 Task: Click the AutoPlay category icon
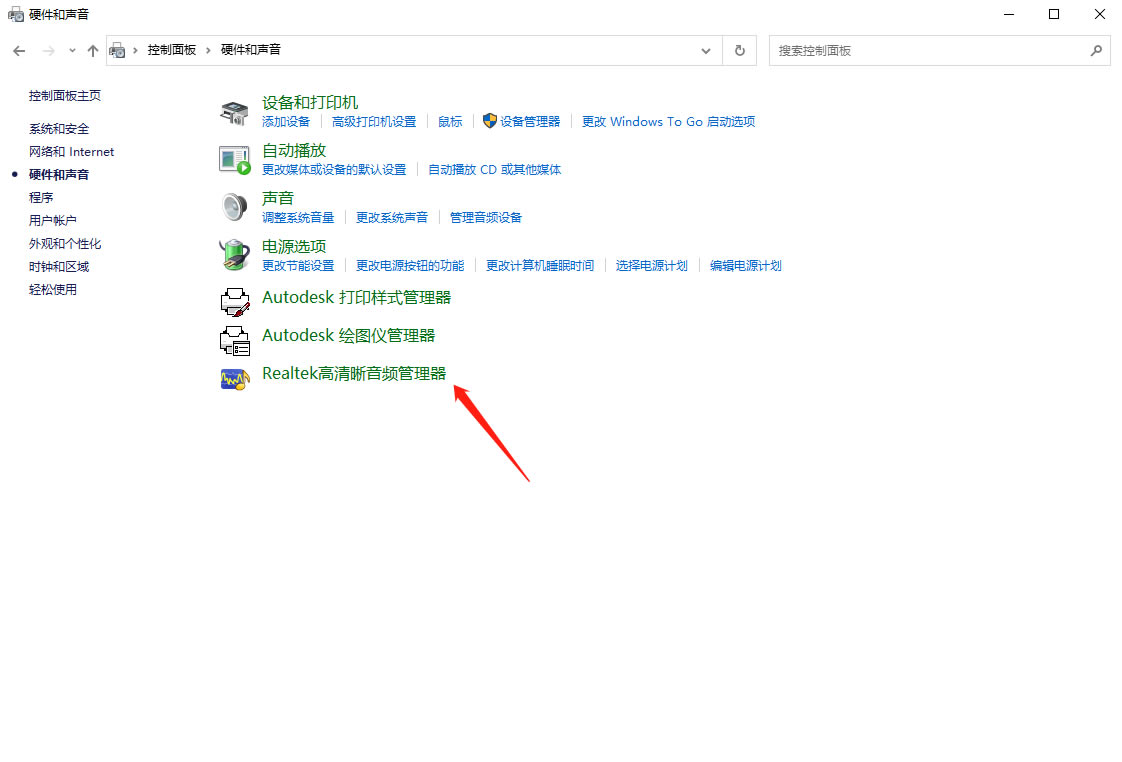234,159
